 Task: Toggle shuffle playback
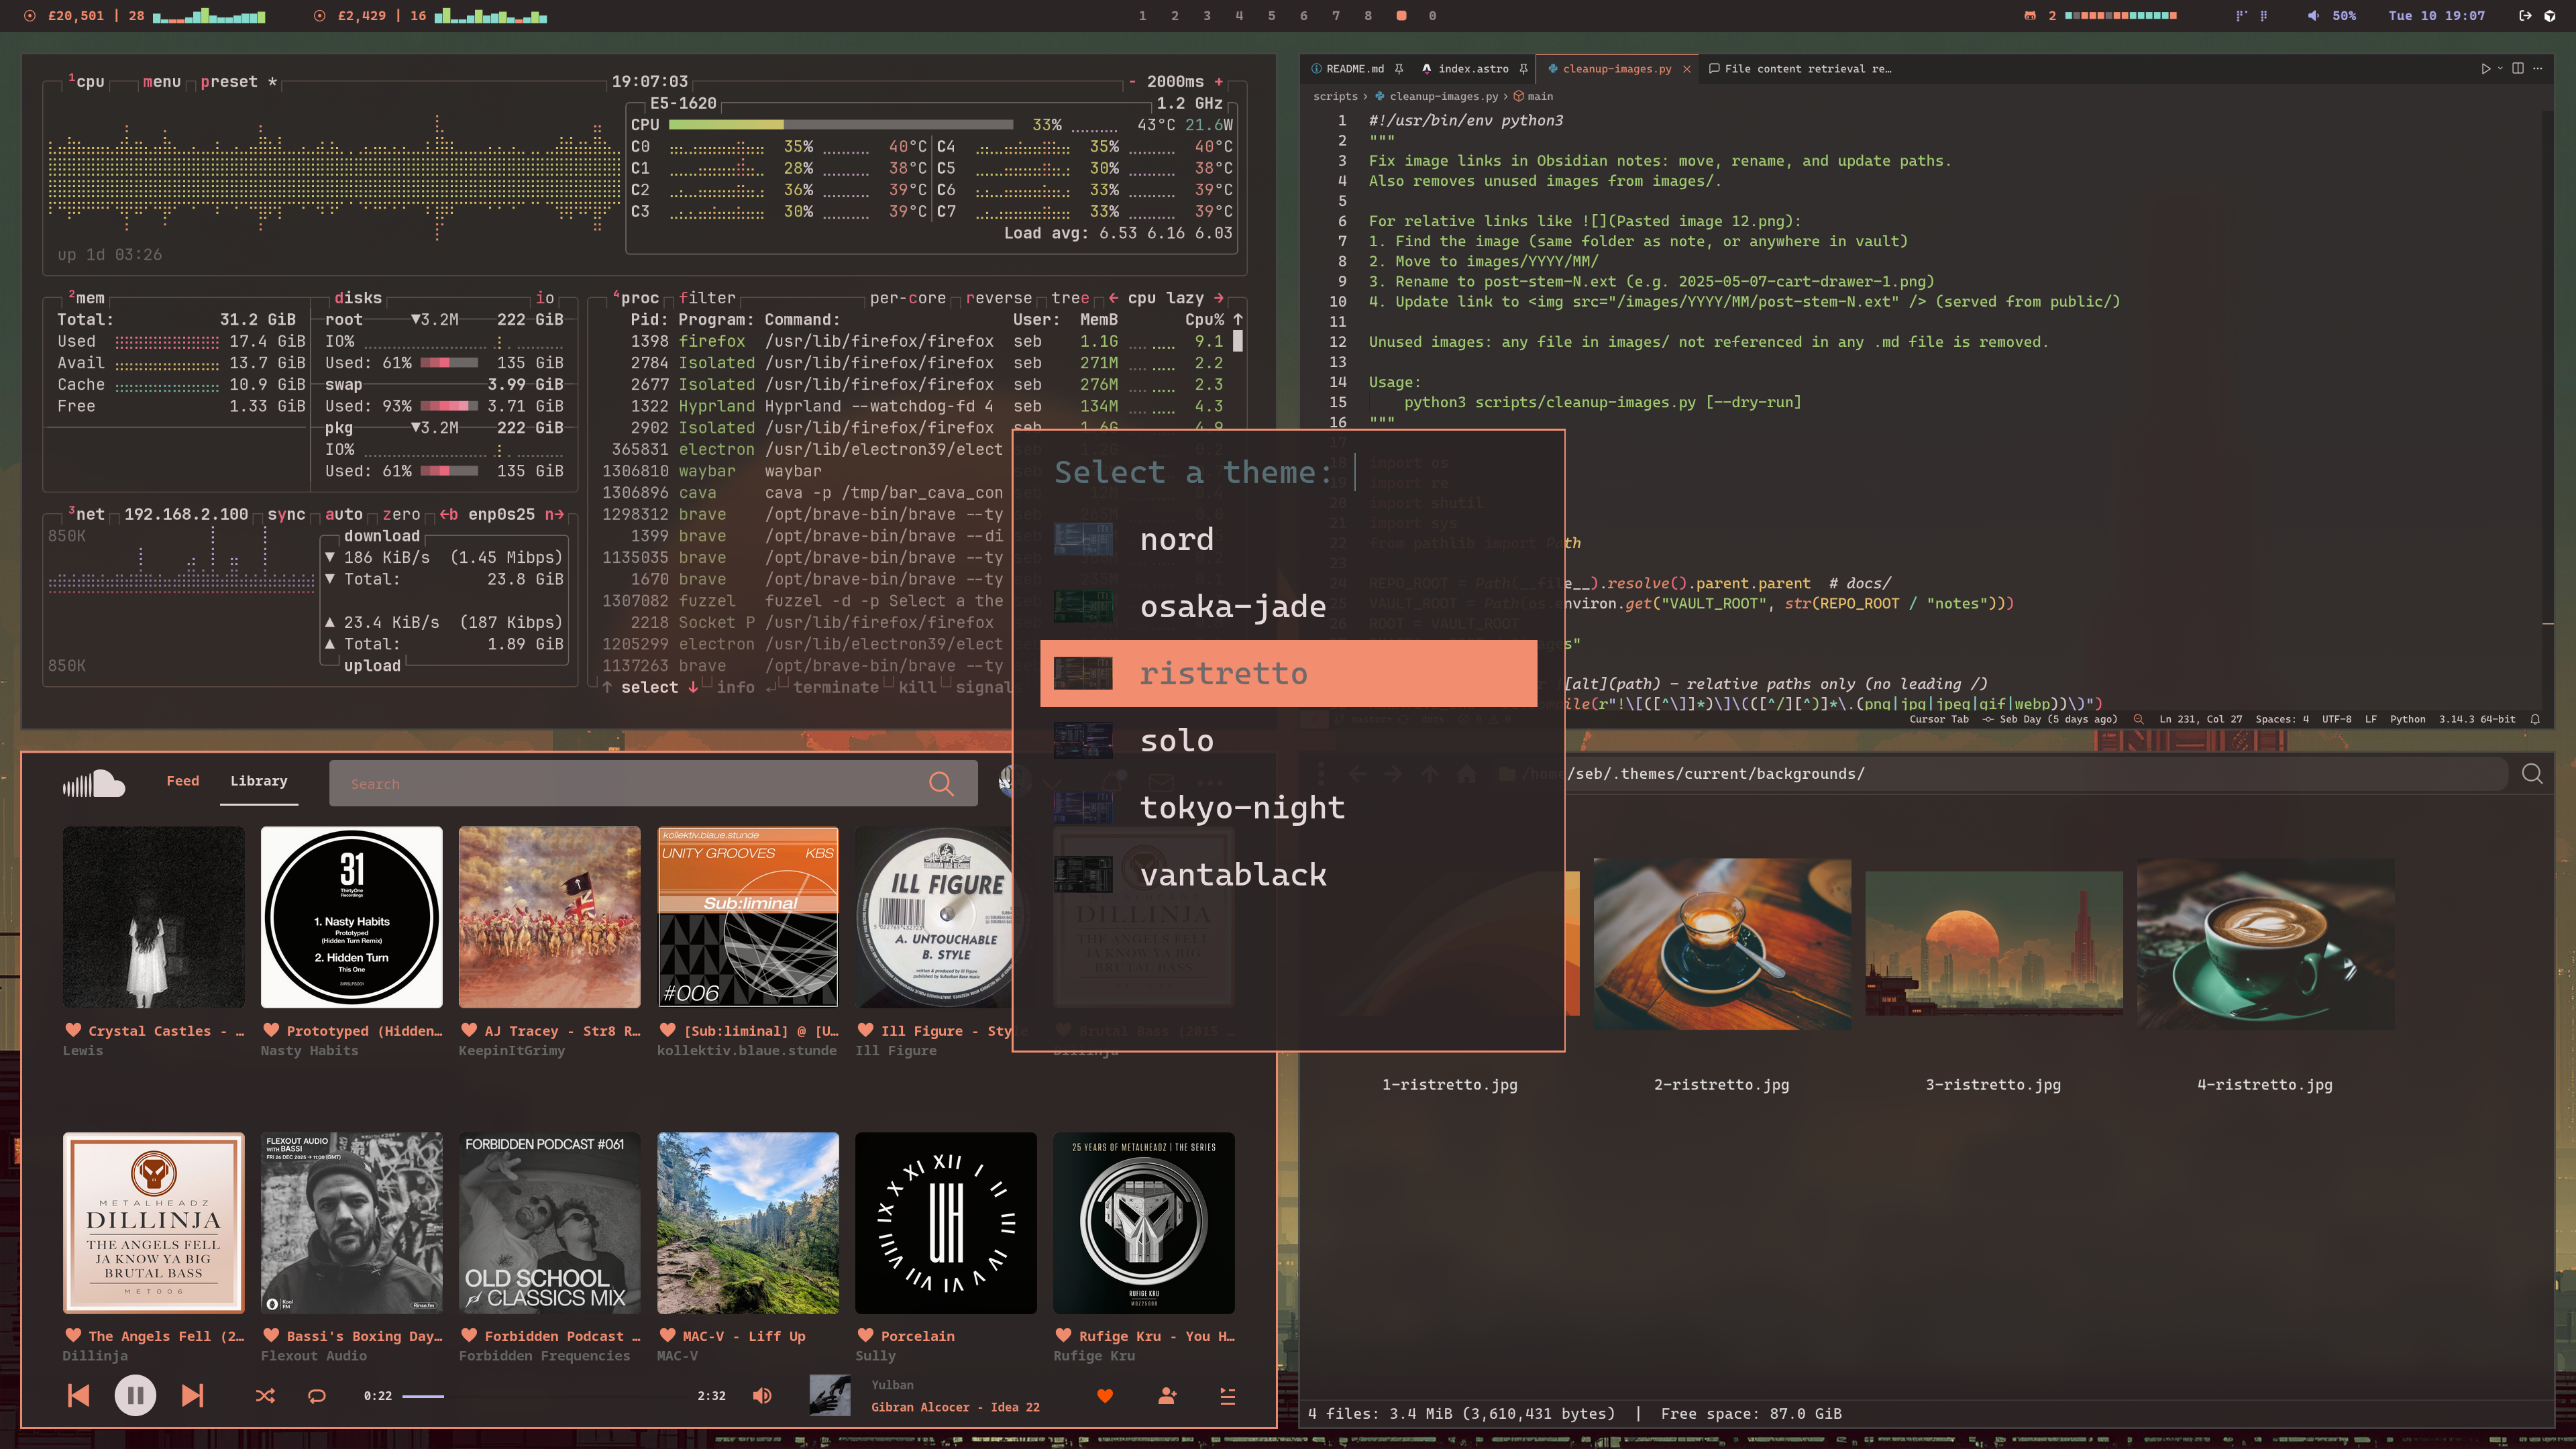(265, 1396)
